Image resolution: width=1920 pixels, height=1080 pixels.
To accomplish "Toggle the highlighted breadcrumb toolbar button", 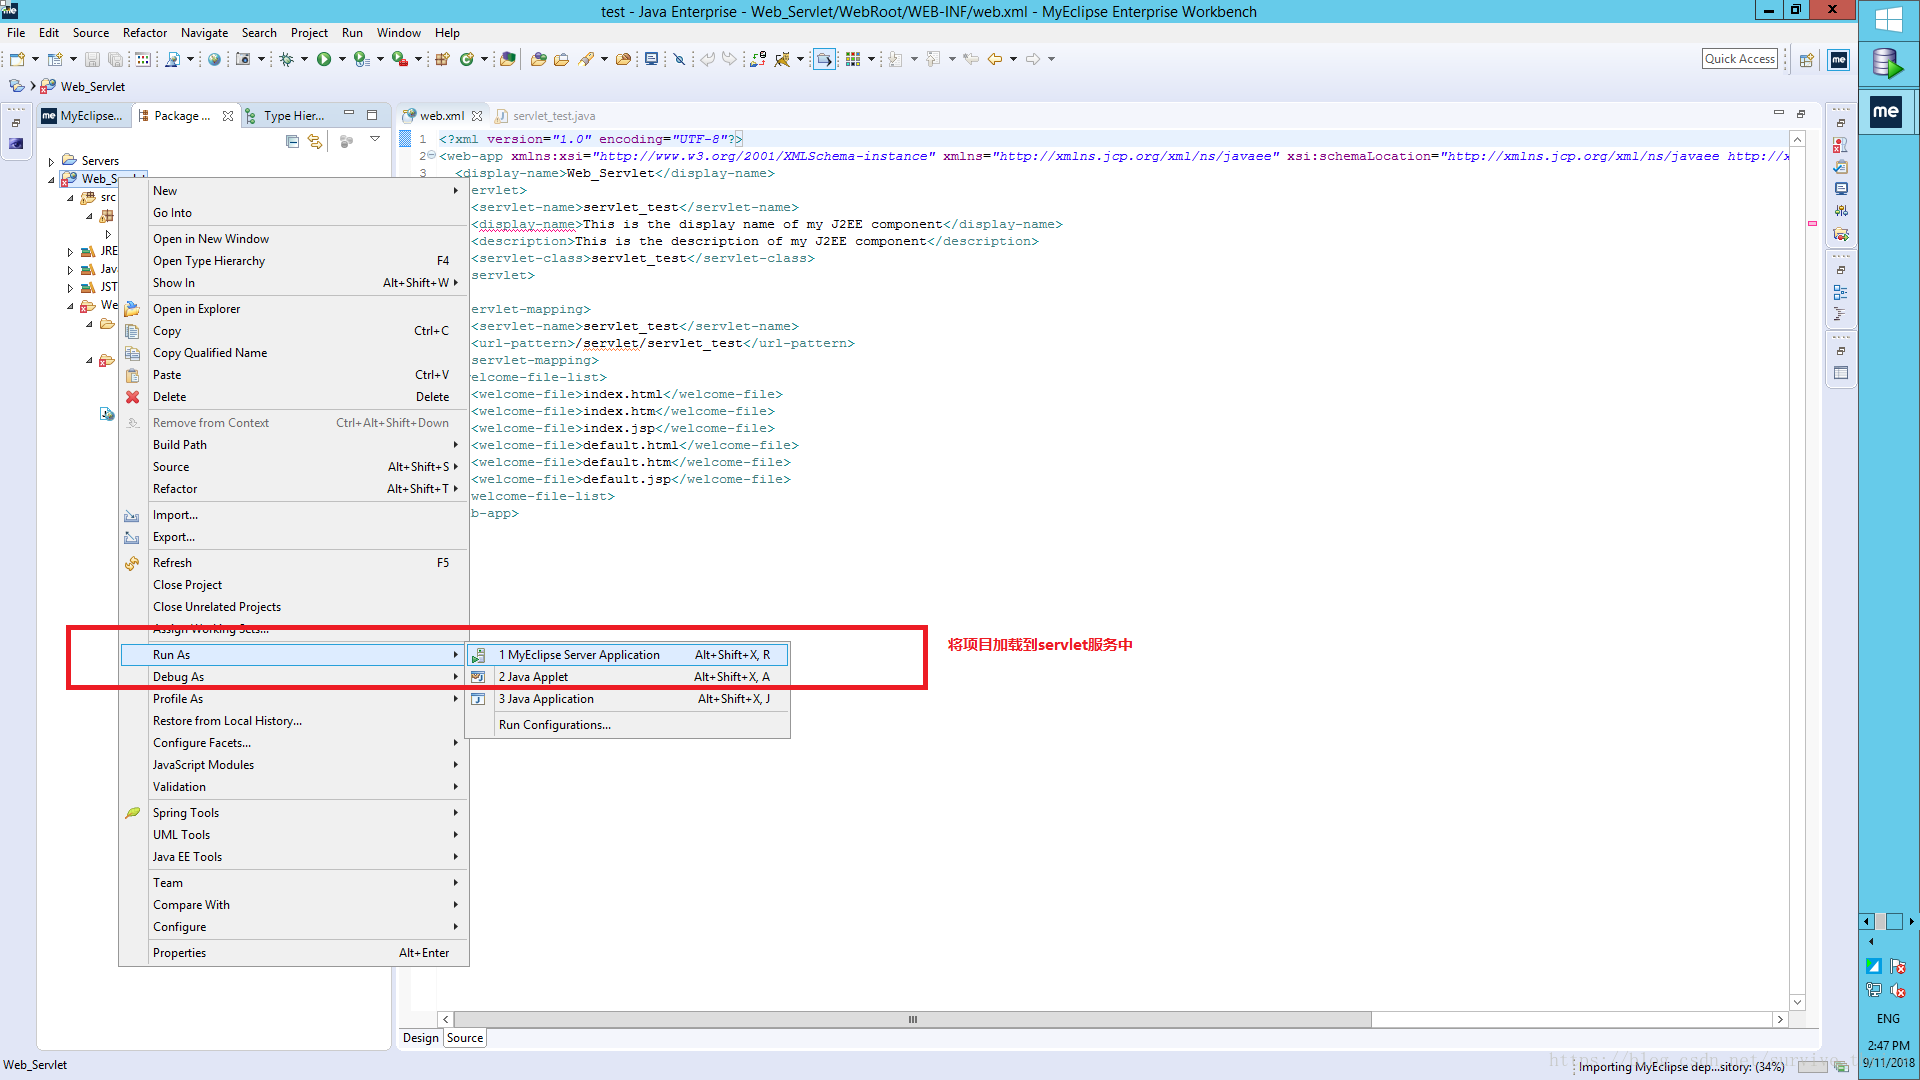I will pos(824,60).
